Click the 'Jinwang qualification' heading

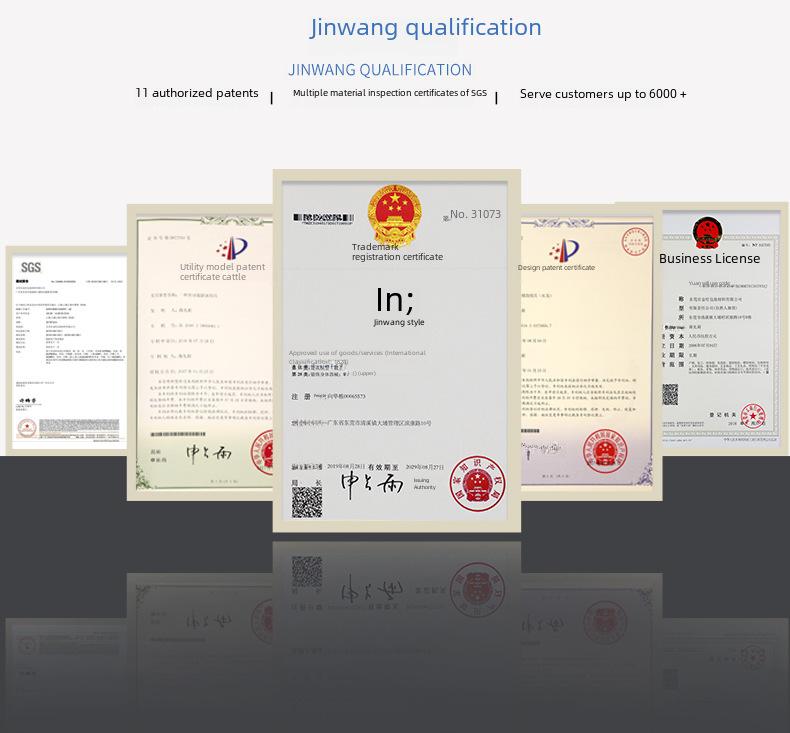point(426,27)
